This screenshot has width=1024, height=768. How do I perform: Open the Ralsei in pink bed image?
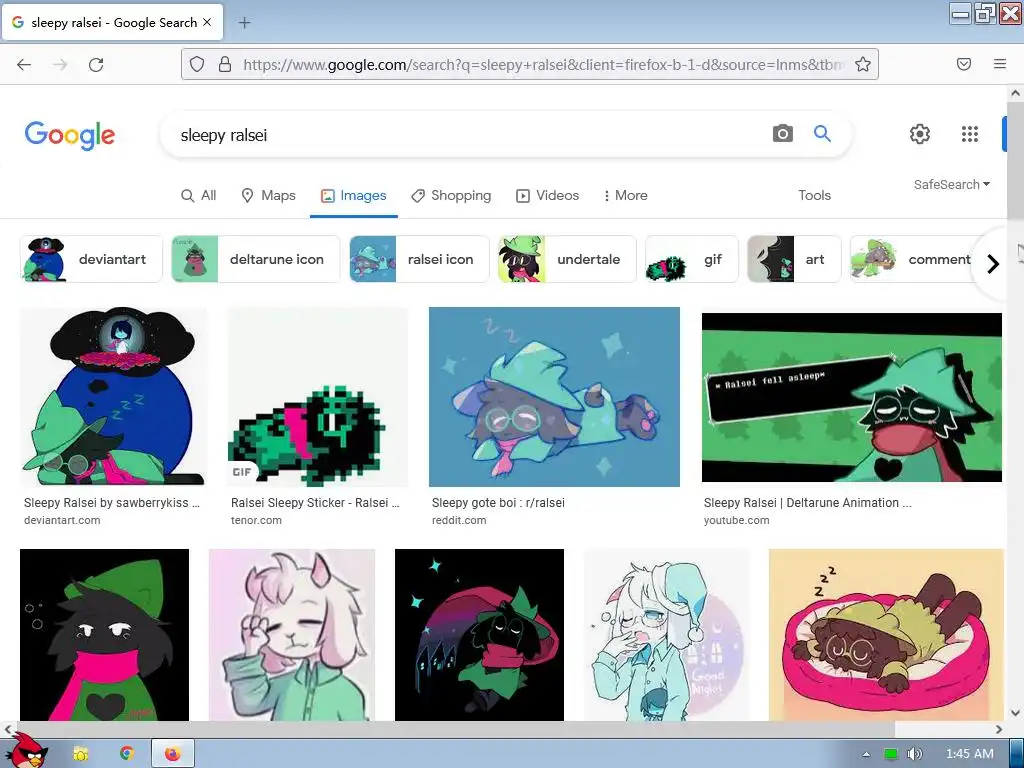(x=886, y=635)
